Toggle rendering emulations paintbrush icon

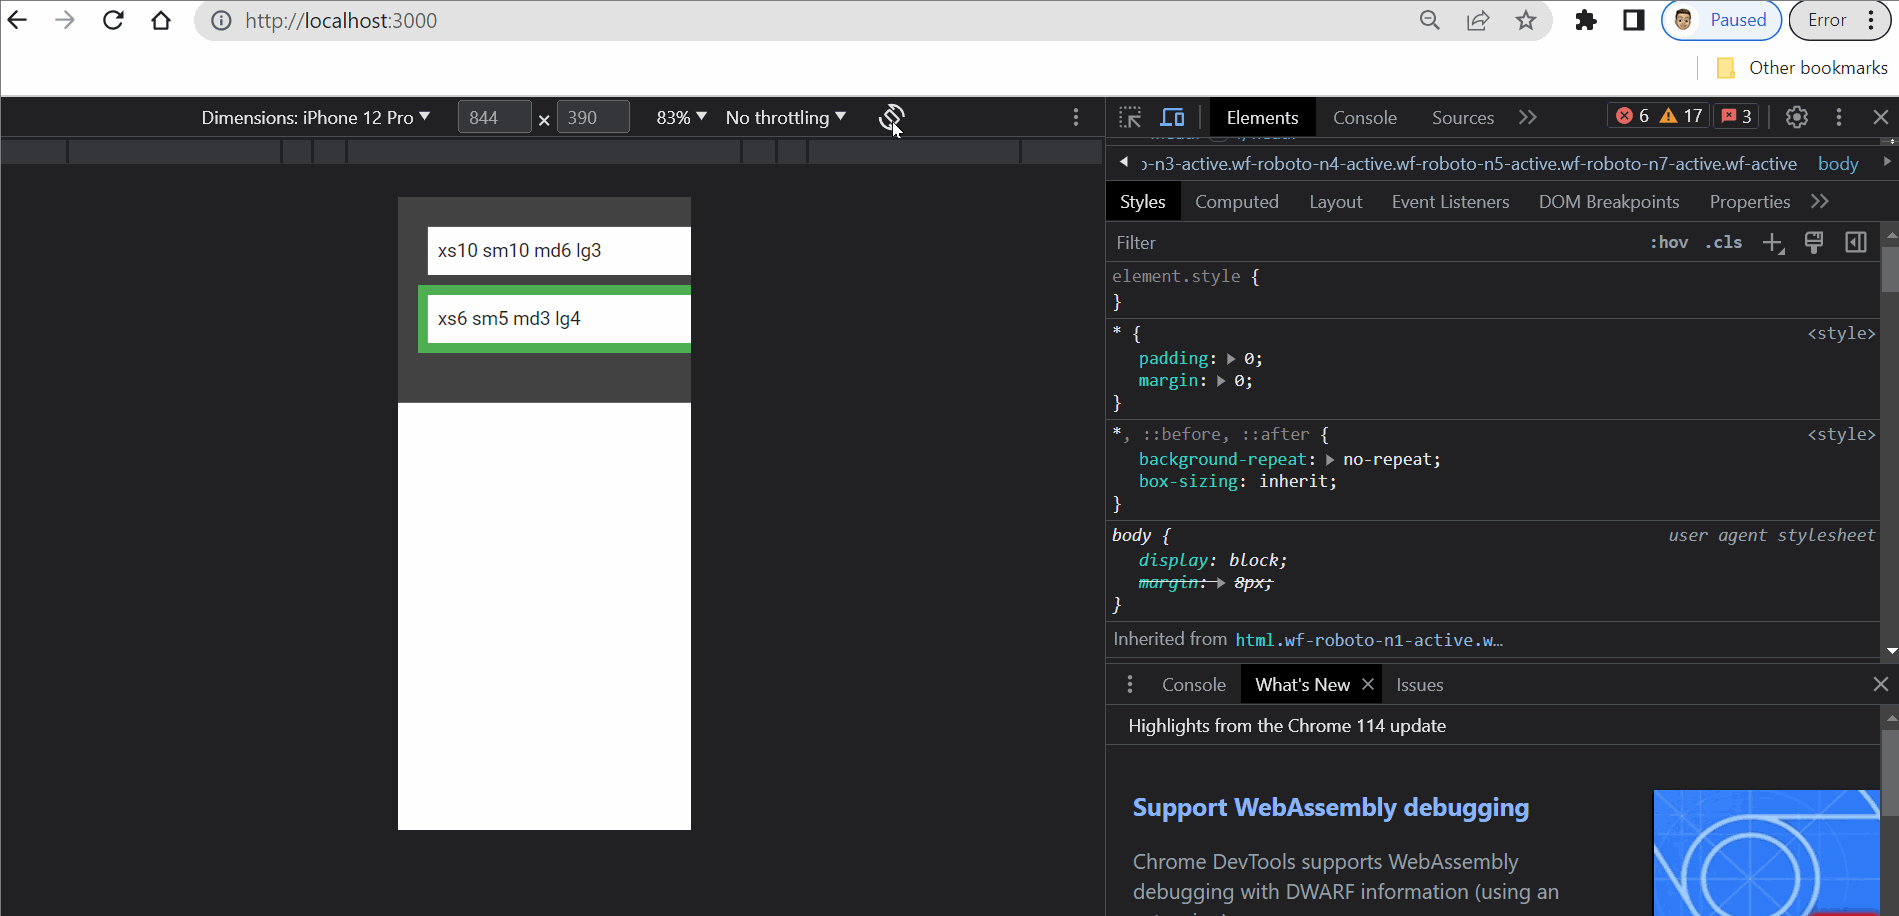pos(1814,242)
